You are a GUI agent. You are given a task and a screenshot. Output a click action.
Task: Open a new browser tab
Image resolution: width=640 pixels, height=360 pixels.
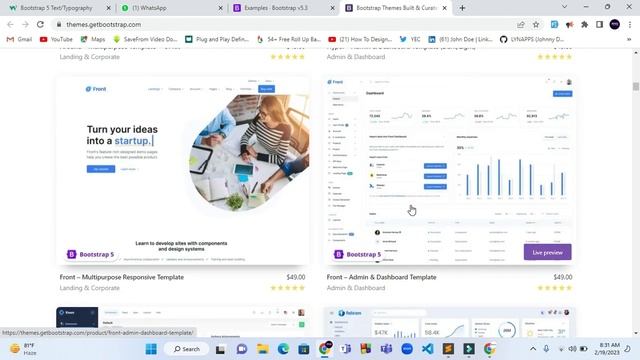tap(462, 8)
